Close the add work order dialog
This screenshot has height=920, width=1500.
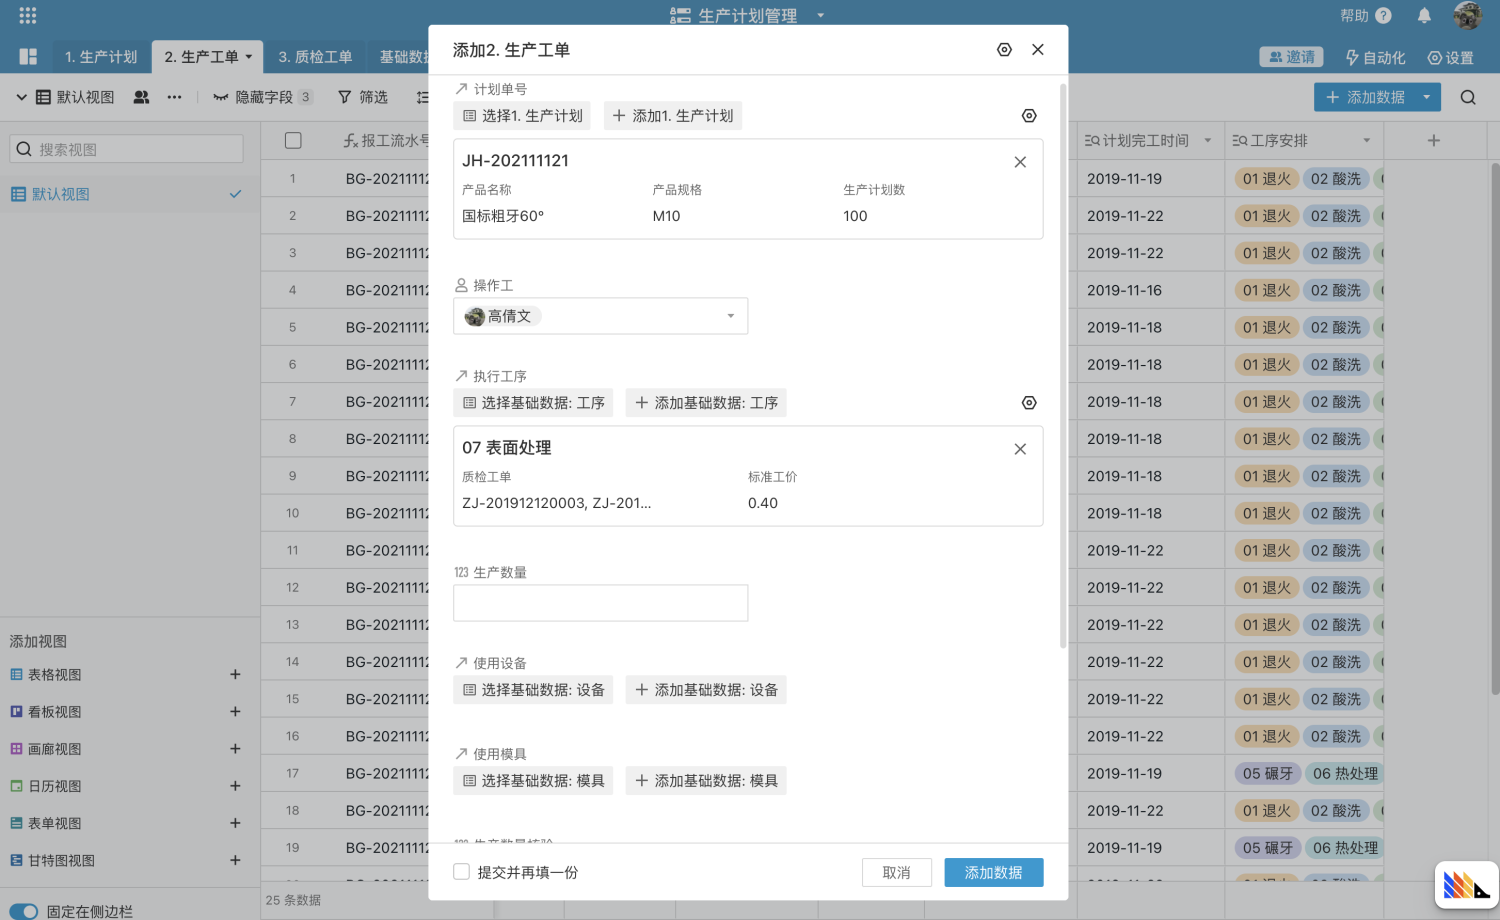coord(1038,50)
